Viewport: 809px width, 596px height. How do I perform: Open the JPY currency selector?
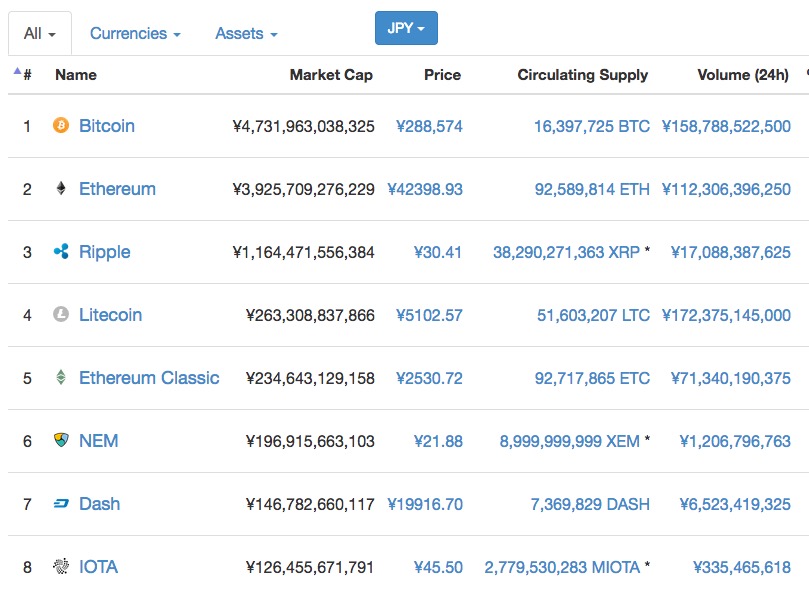[406, 28]
